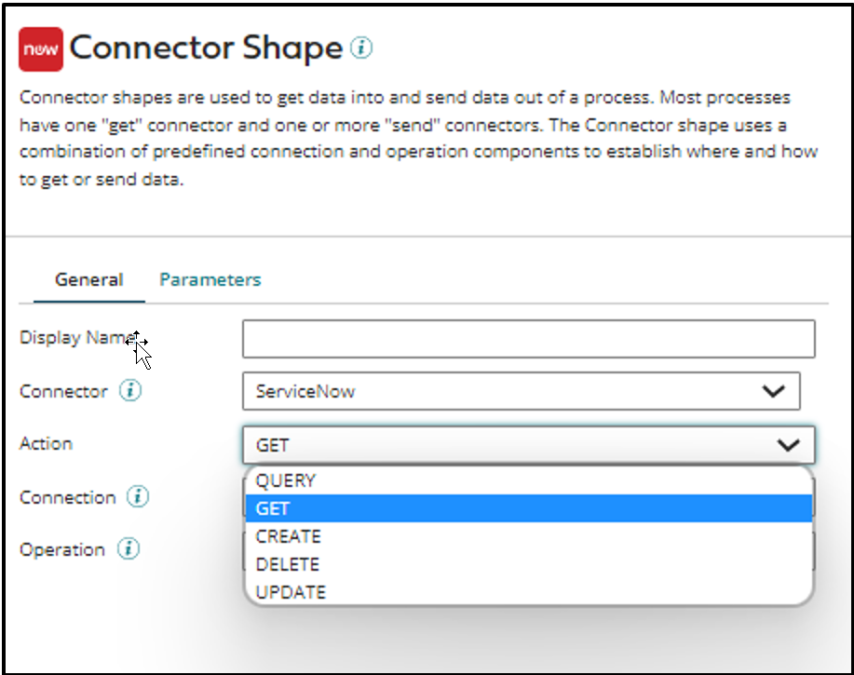Switch to the General tab
Screen dimensions: 854x675
tap(89, 280)
